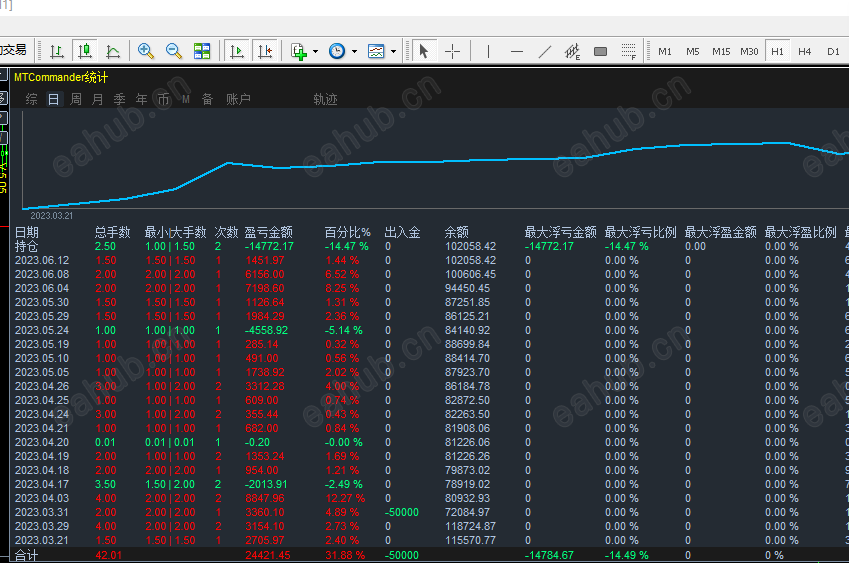Click the 盈亏金额 column header

click(269, 232)
